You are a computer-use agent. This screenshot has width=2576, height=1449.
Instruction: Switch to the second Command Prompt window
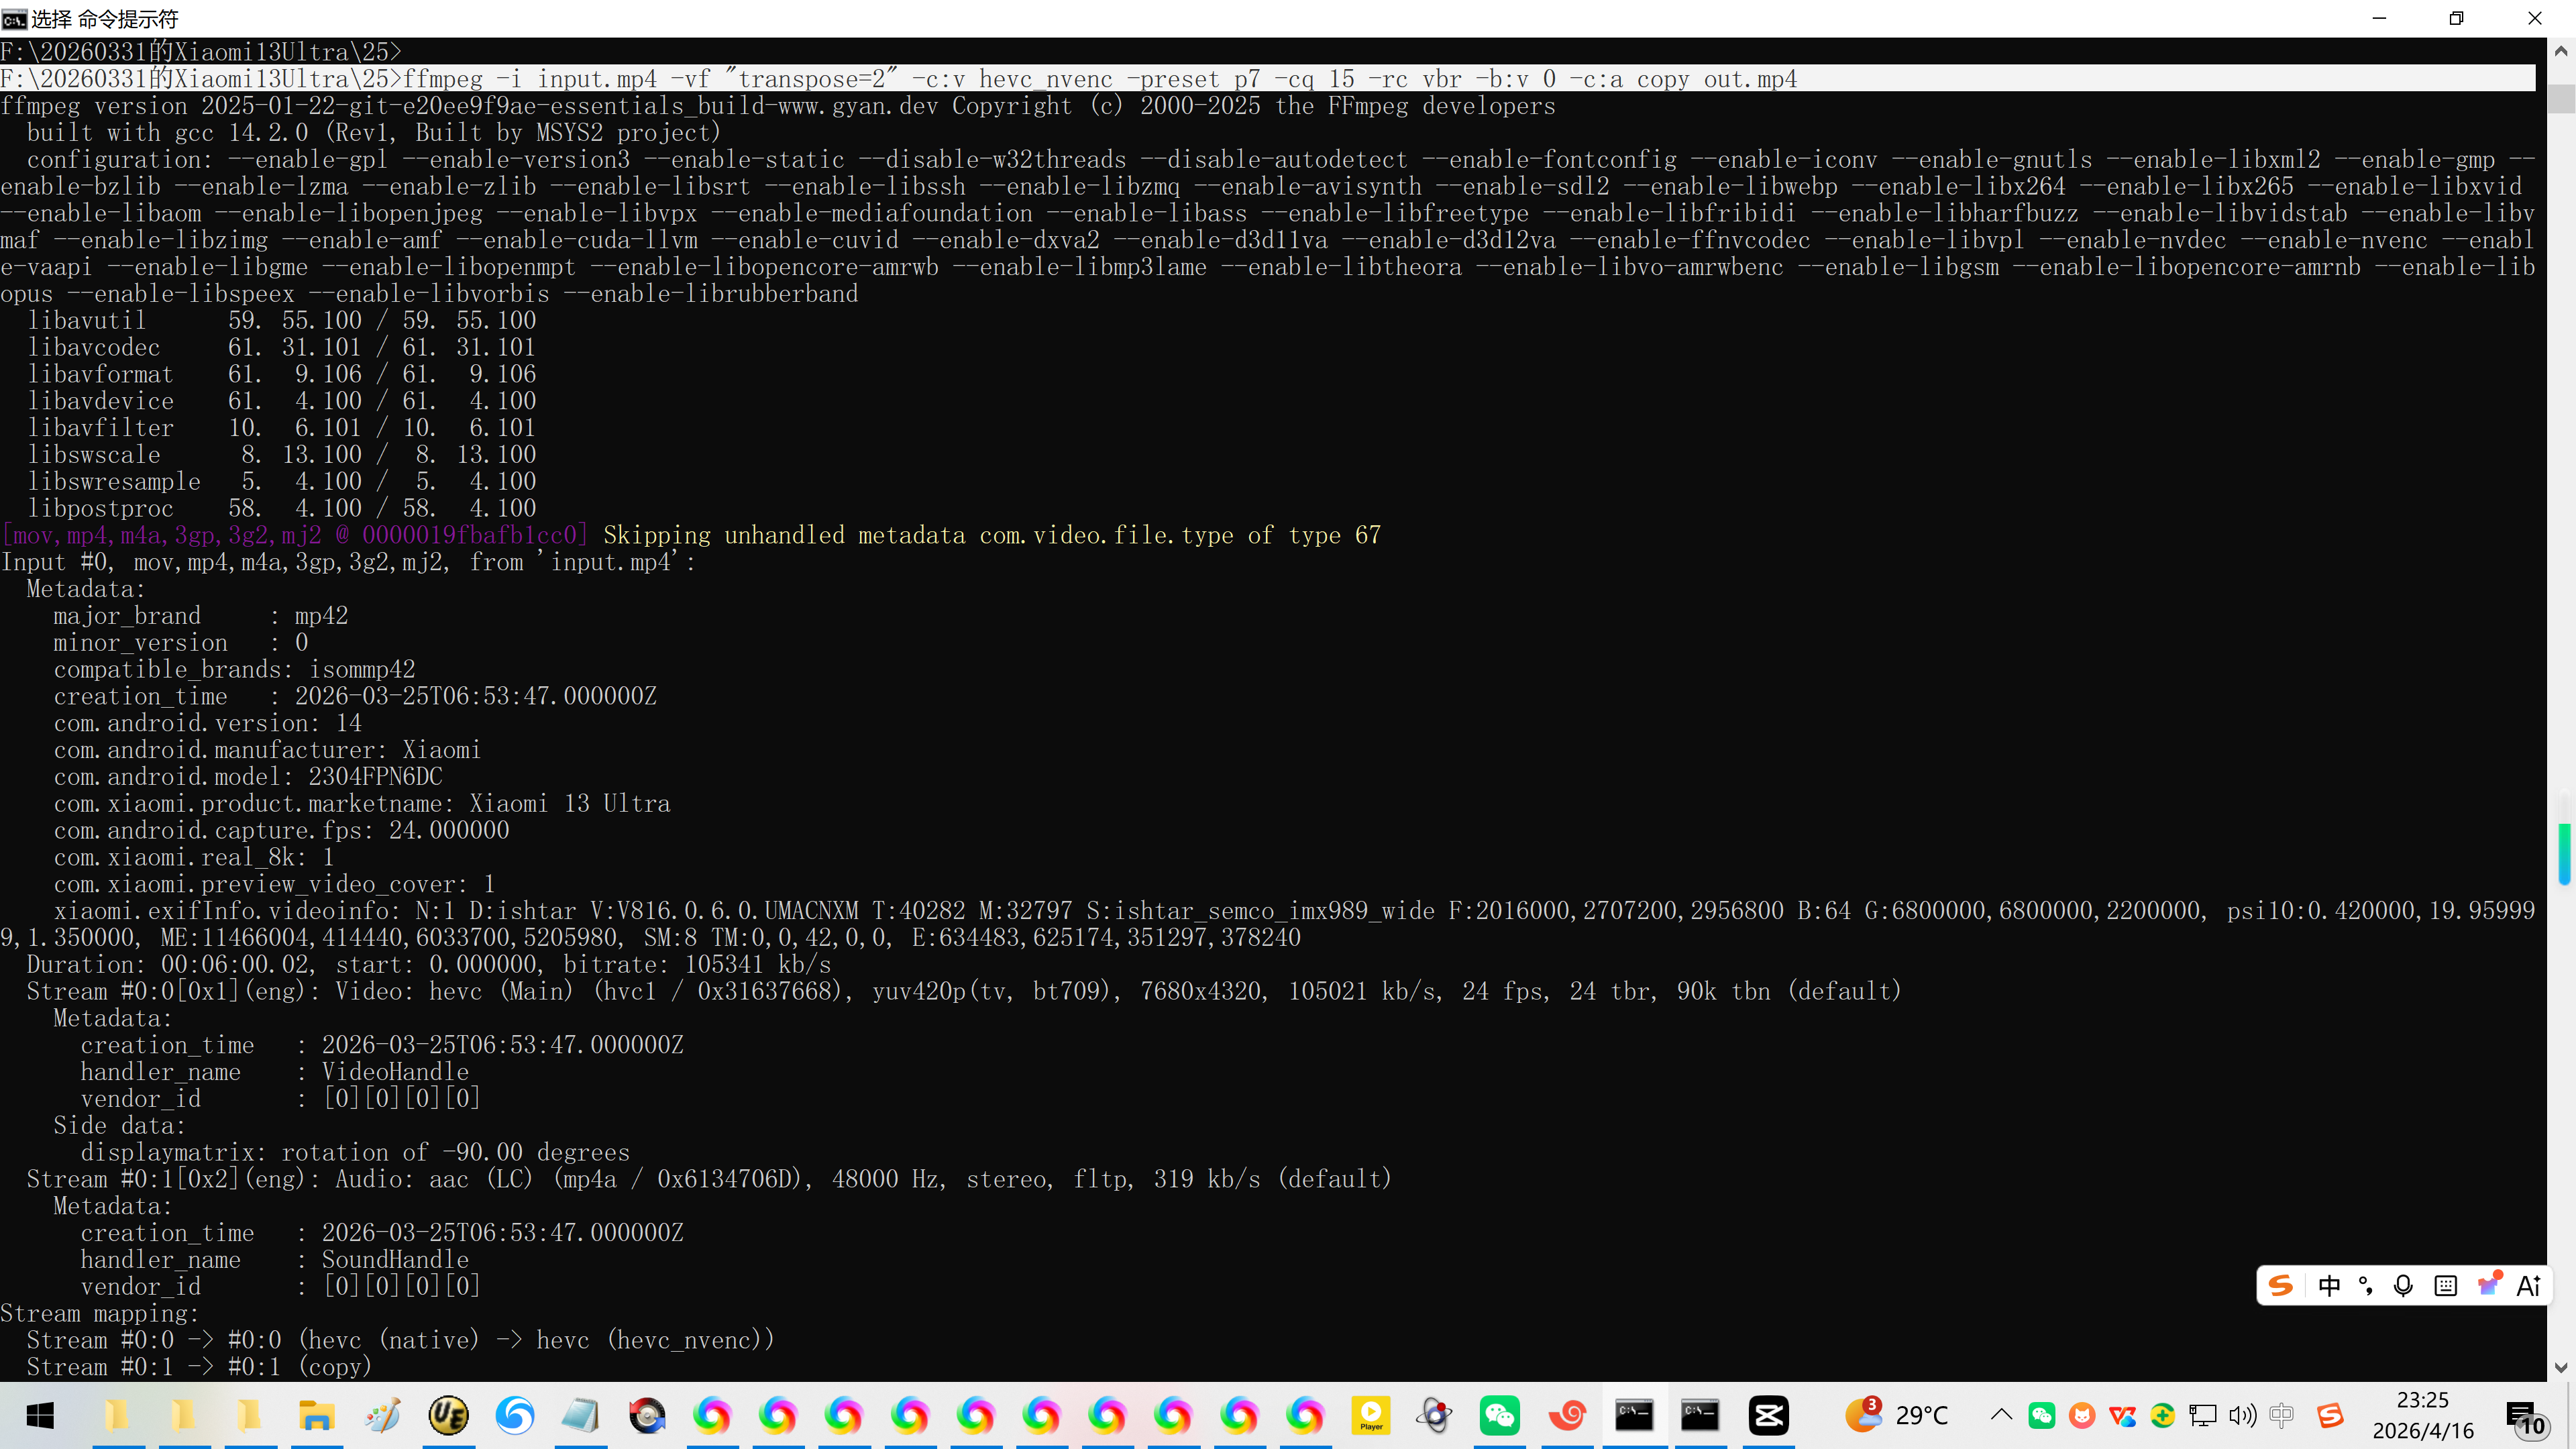click(x=1700, y=1415)
